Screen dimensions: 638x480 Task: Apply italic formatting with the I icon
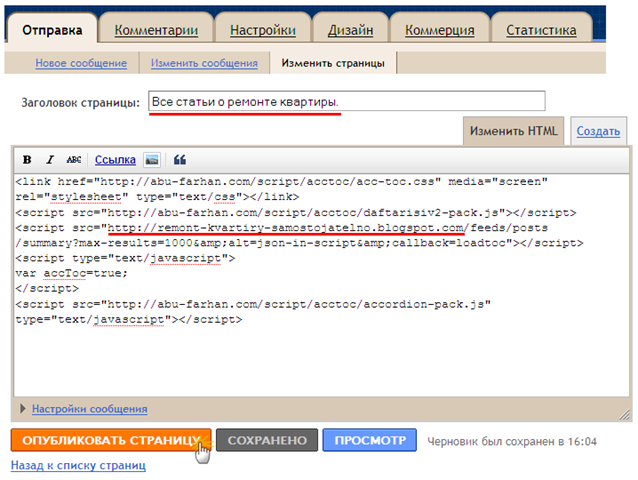(50, 160)
